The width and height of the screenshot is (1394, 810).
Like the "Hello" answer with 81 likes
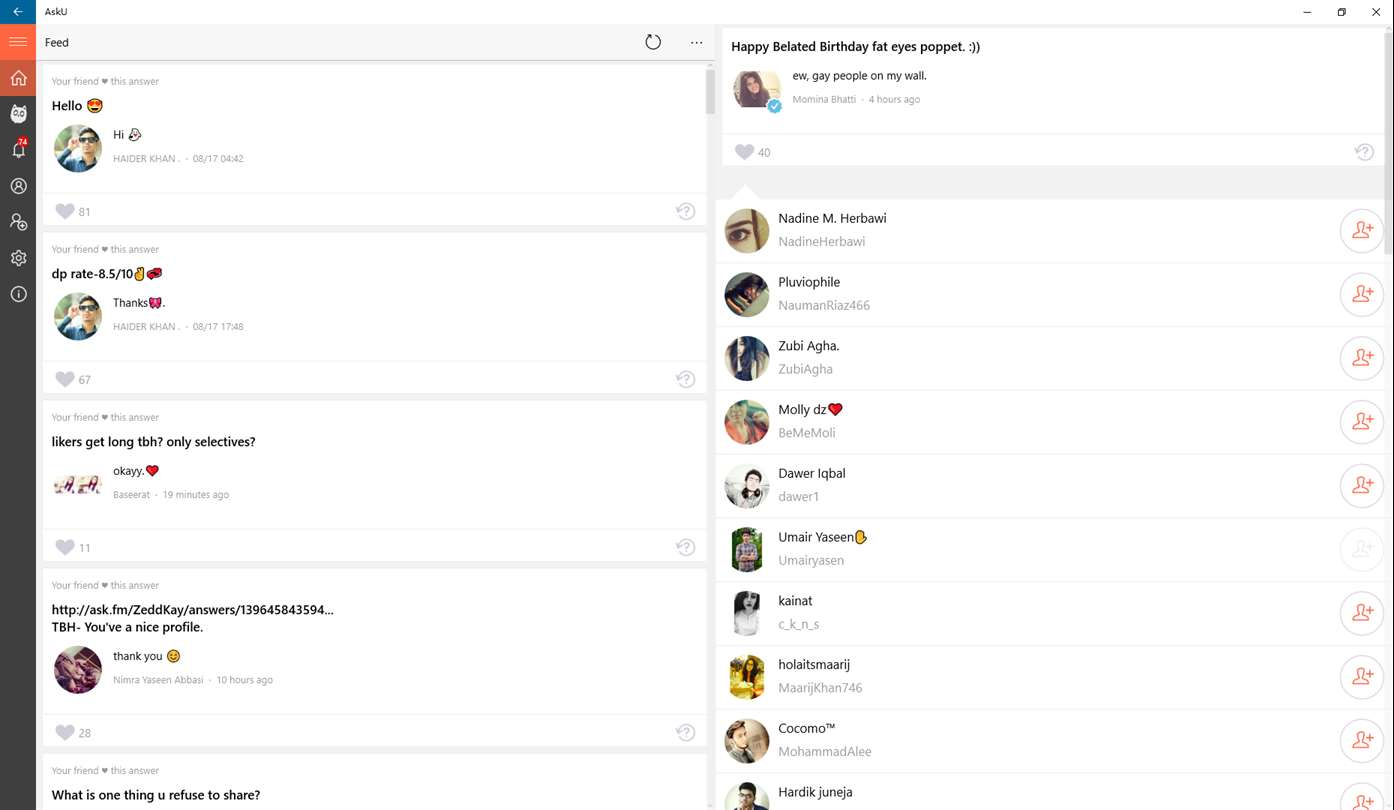[65, 211]
